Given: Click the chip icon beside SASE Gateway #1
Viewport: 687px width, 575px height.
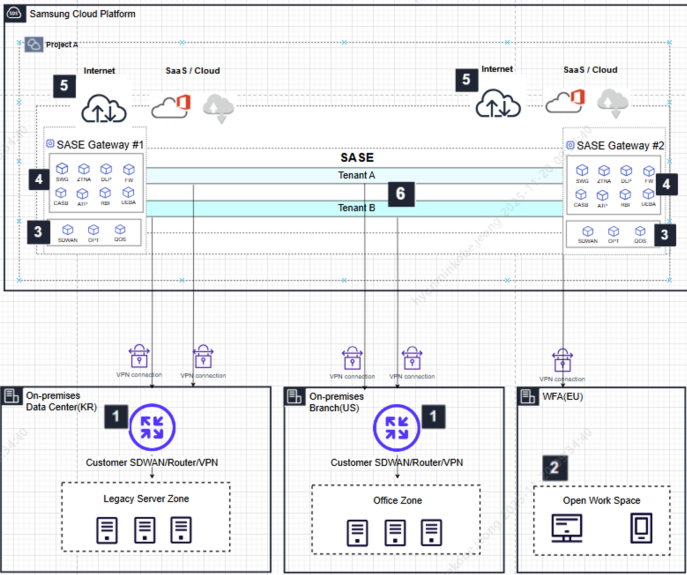Looking at the screenshot, I should tap(50, 143).
